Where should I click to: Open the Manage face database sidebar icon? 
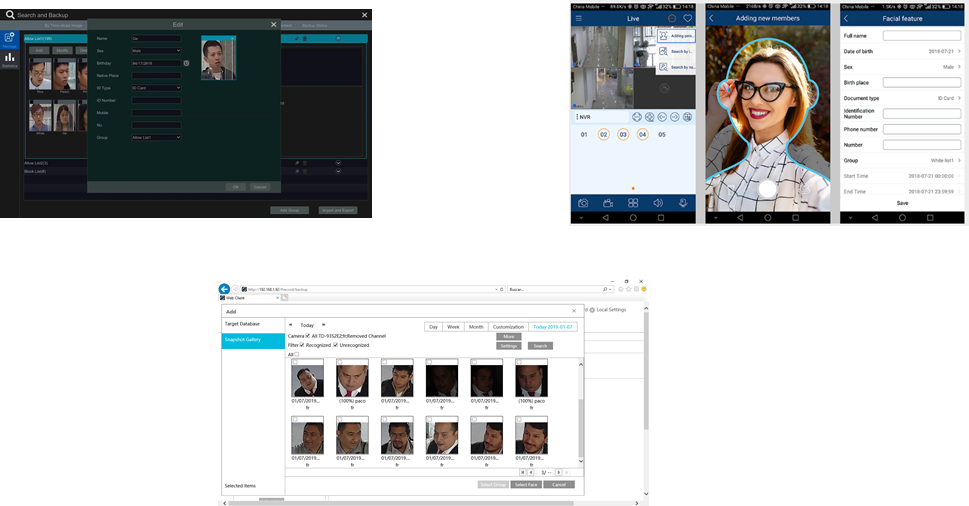pyautogui.click(x=9, y=38)
